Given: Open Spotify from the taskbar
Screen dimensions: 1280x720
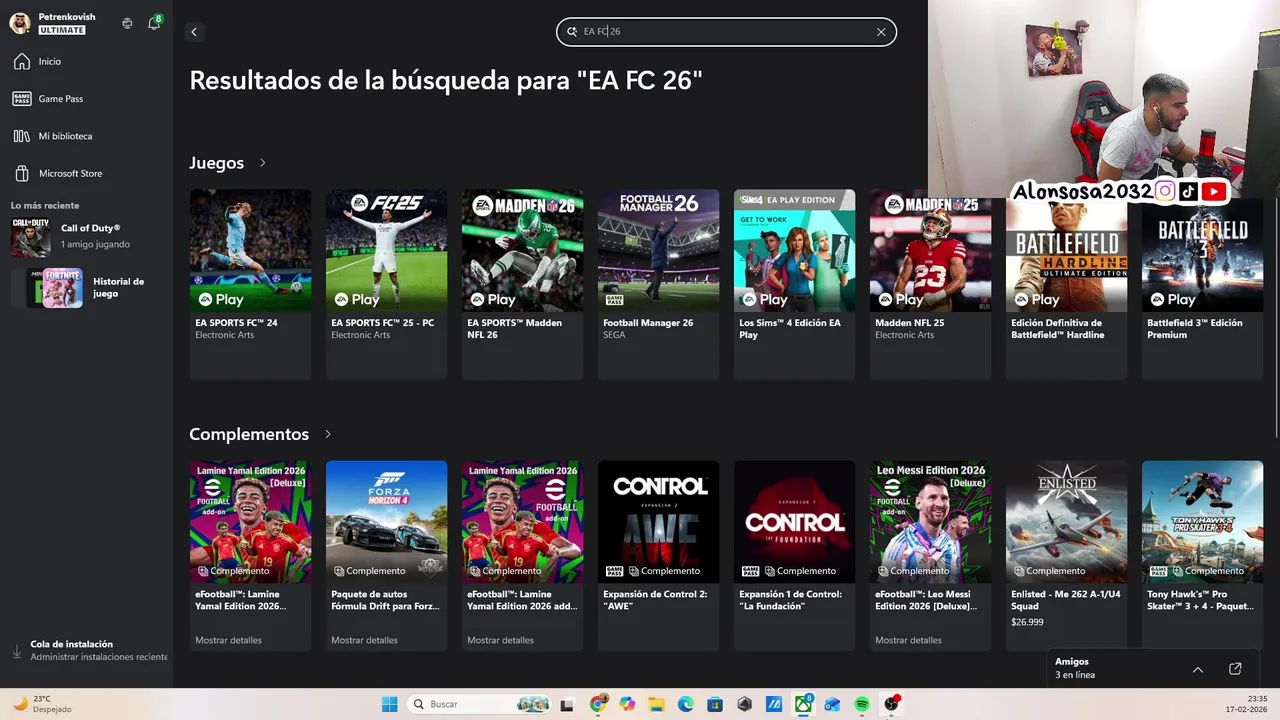Looking at the screenshot, I should pos(862,704).
